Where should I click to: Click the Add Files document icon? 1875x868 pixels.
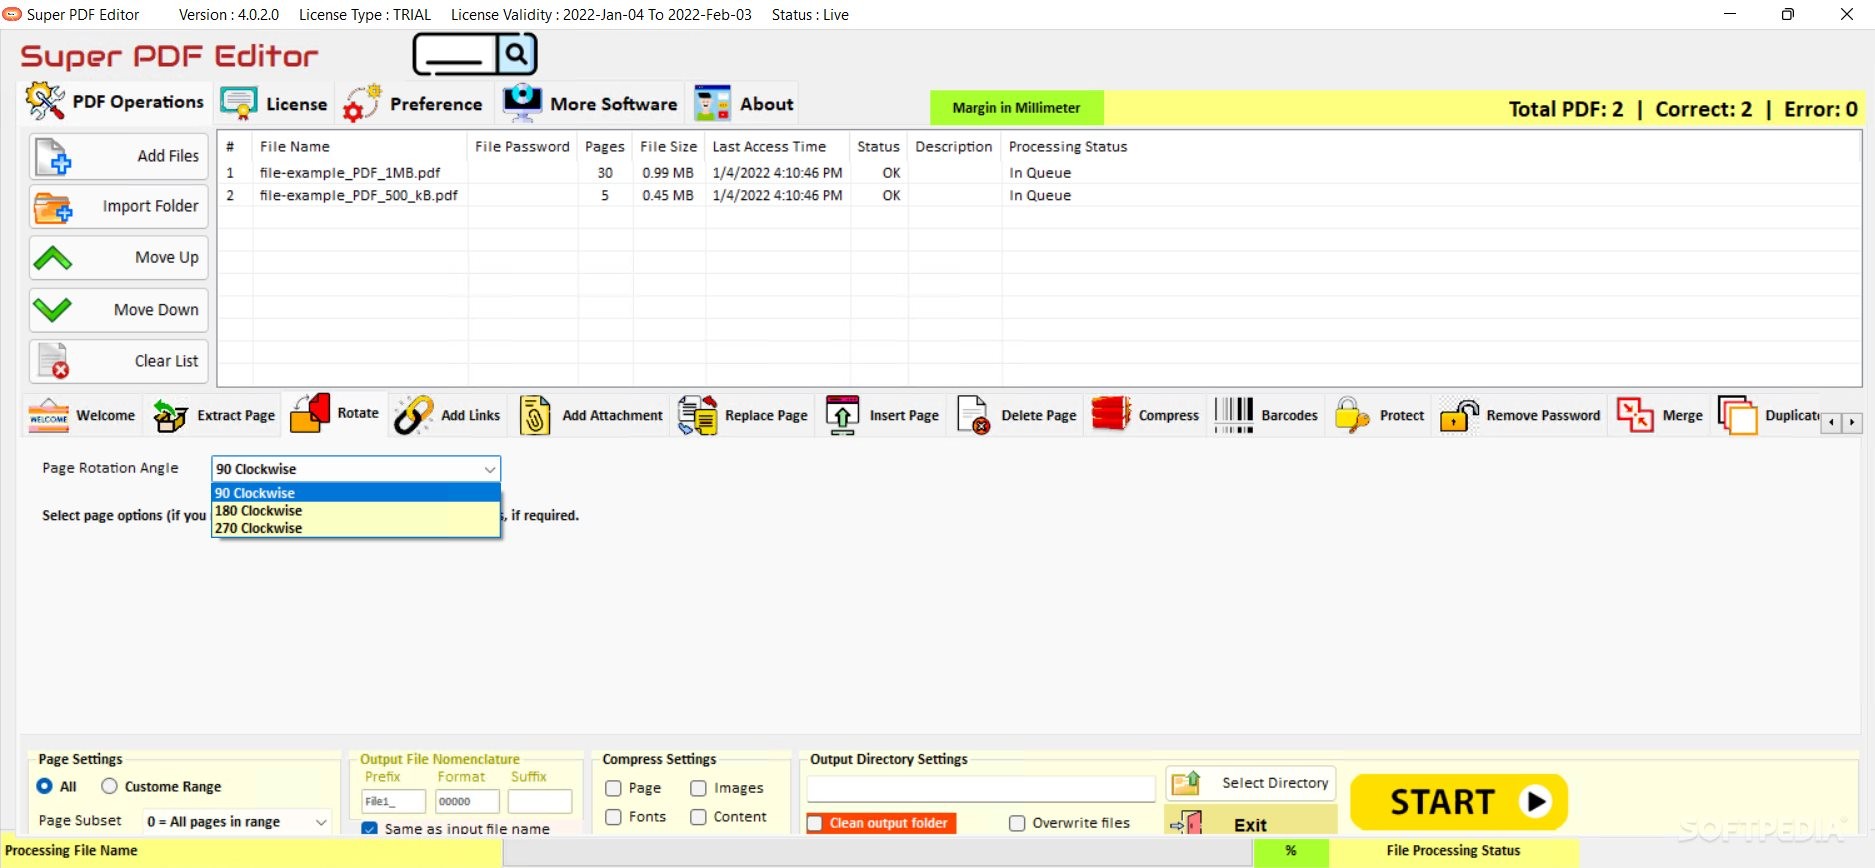pyautogui.click(x=53, y=157)
